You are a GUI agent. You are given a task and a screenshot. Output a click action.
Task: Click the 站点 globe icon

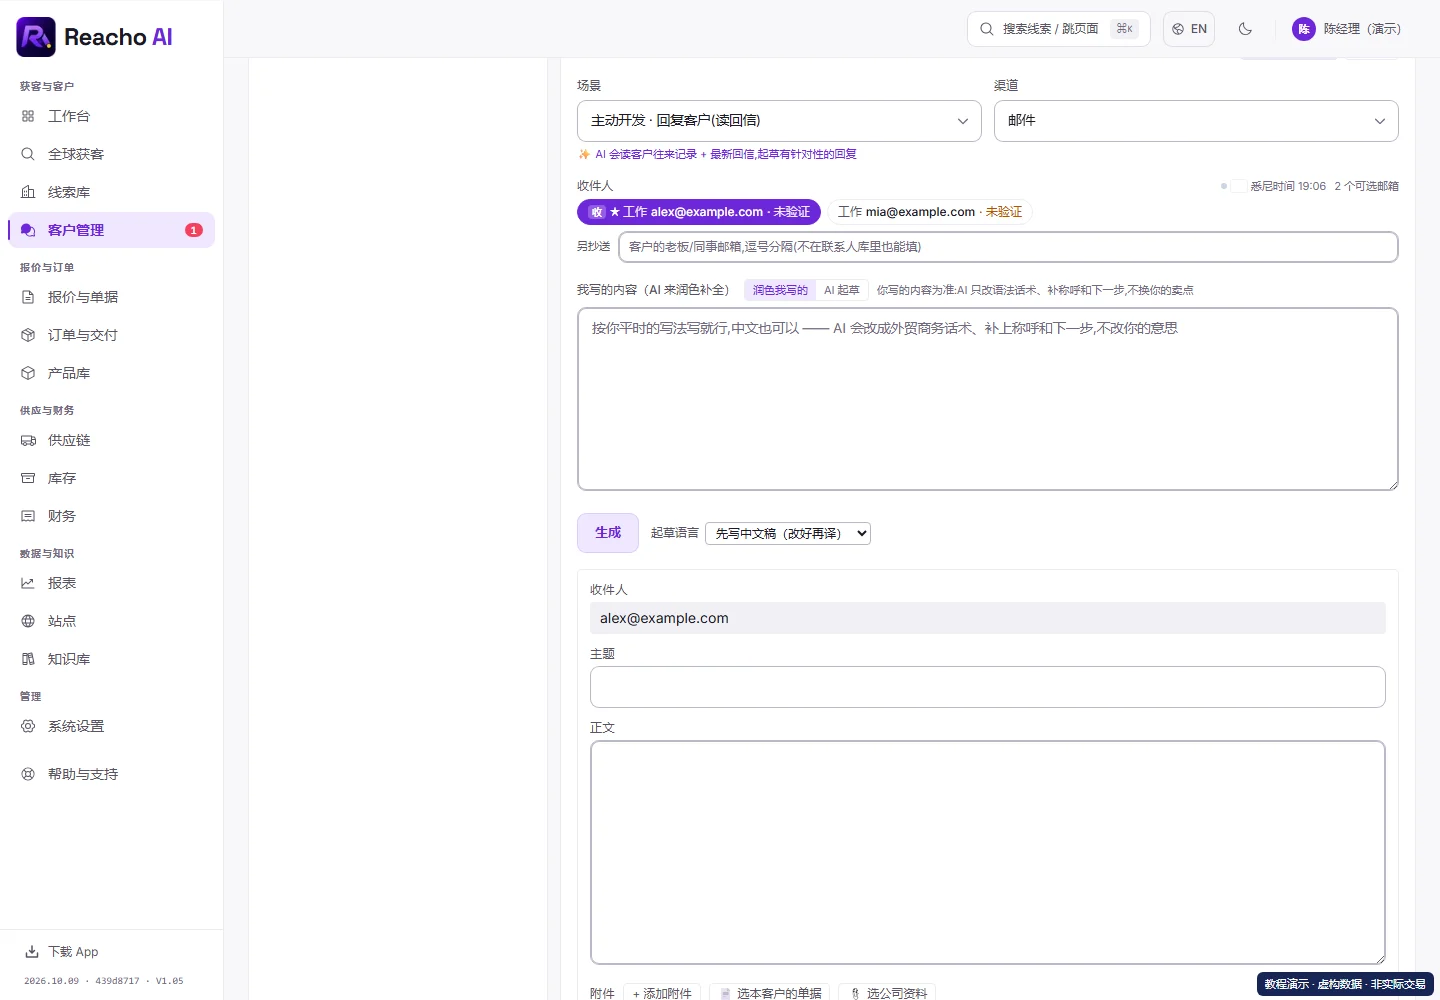28,621
